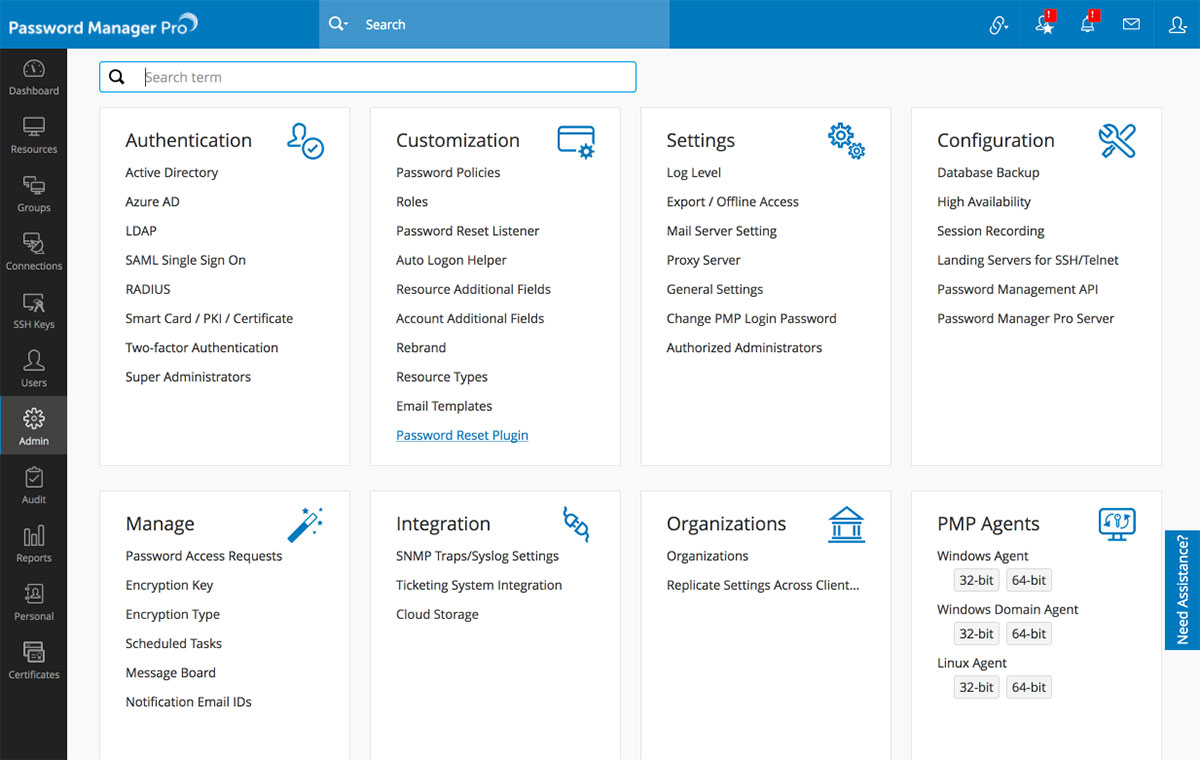The image size is (1200, 760).
Task: Open the Dashboard sidebar icon
Action: [34, 77]
